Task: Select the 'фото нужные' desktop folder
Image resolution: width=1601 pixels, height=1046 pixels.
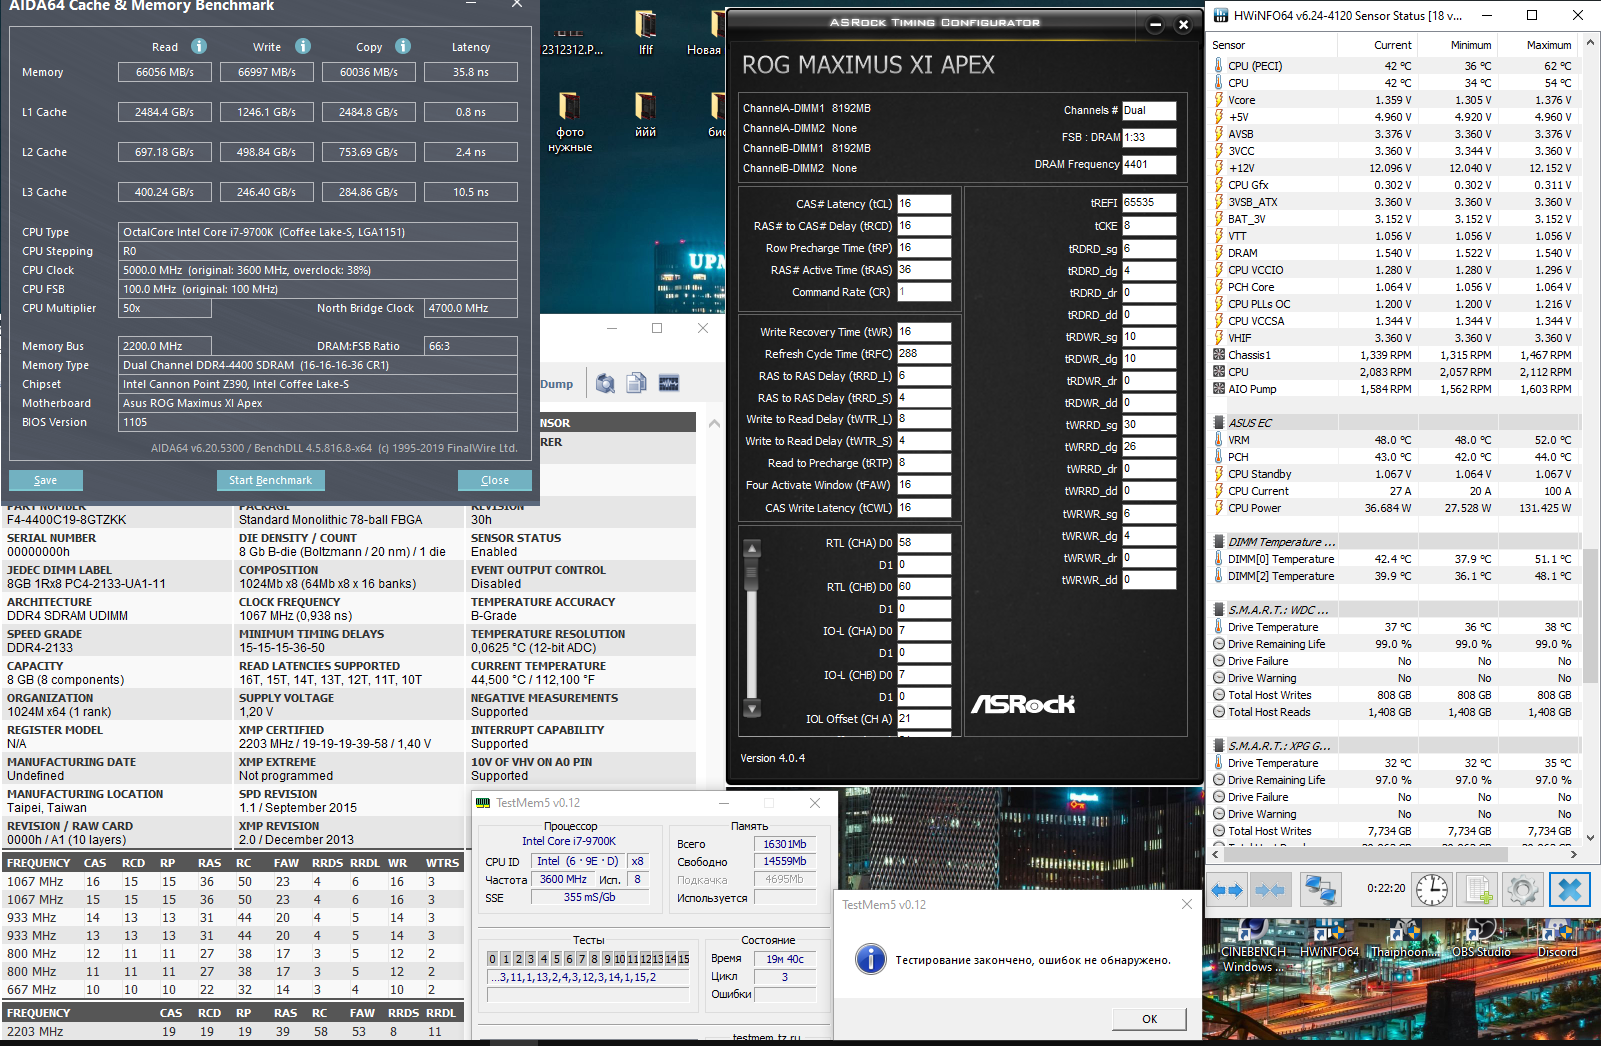Action: pos(570,121)
